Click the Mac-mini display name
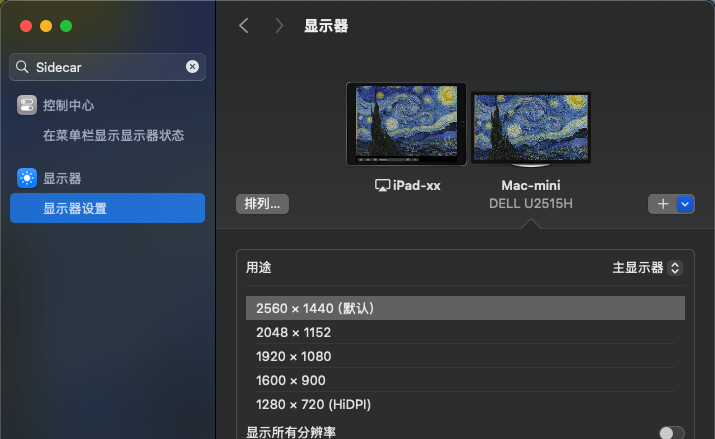The image size is (715, 439). [531, 185]
